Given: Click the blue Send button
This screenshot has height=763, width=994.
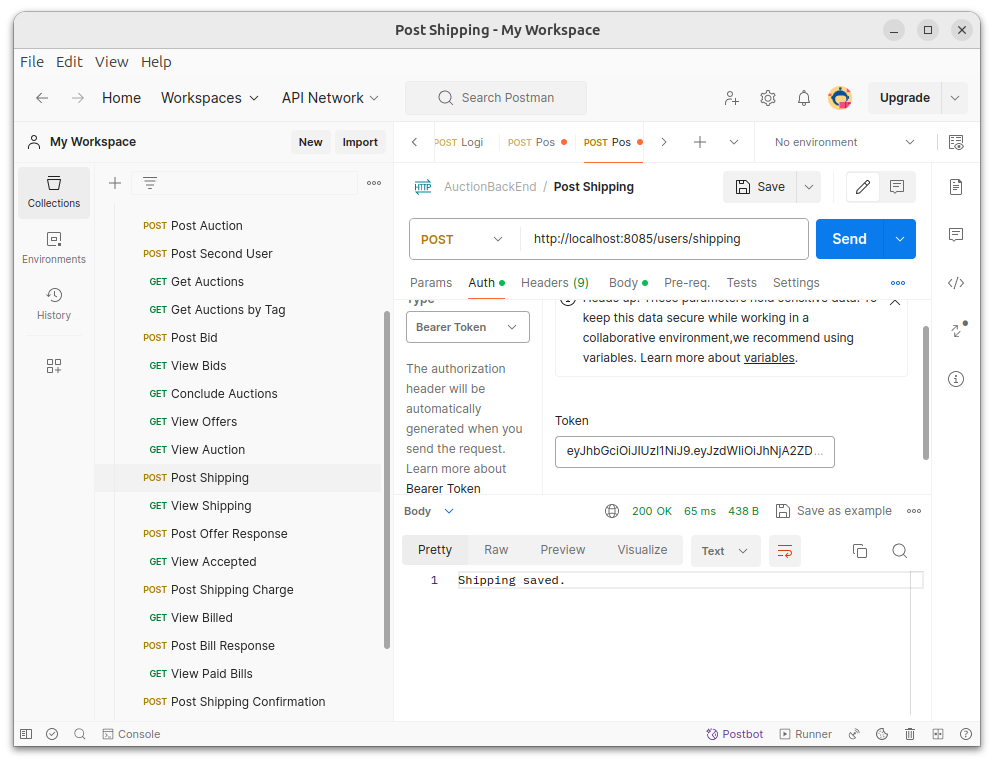Looking at the screenshot, I should [x=849, y=239].
